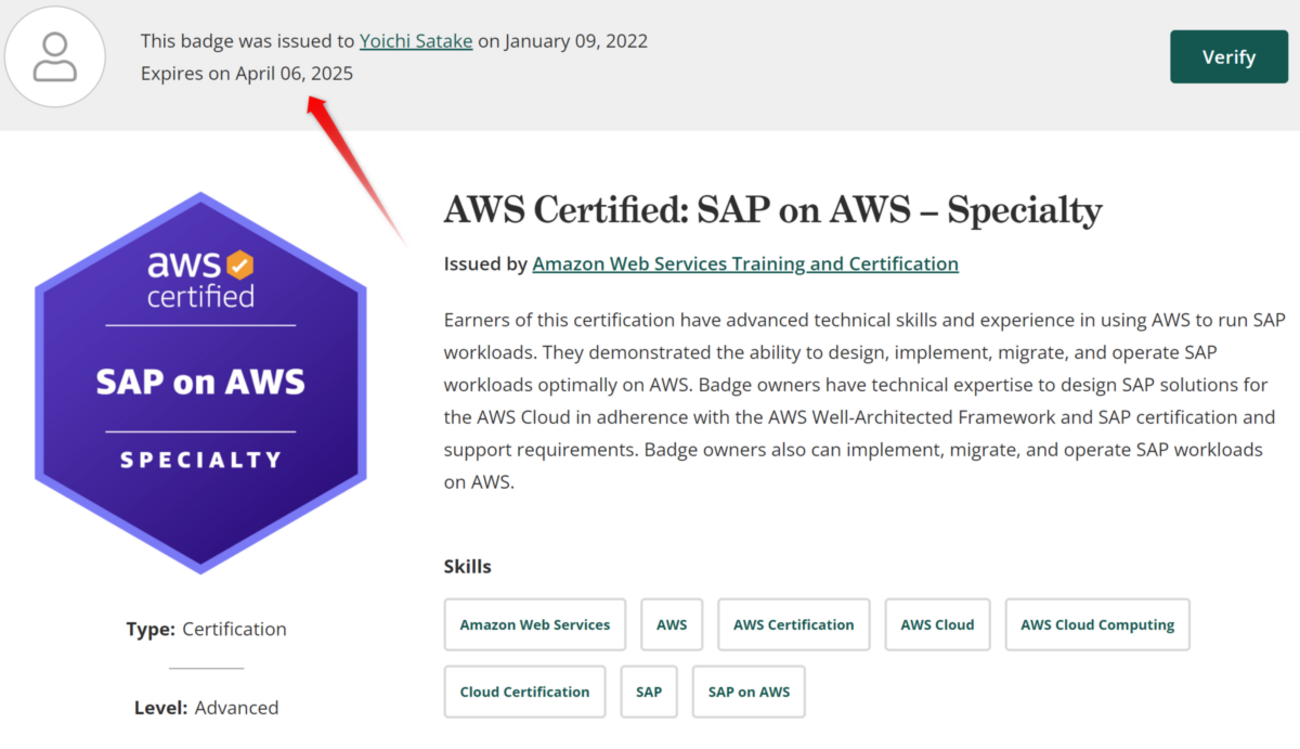Select the Amazon Web Services skill tag

[535, 625]
